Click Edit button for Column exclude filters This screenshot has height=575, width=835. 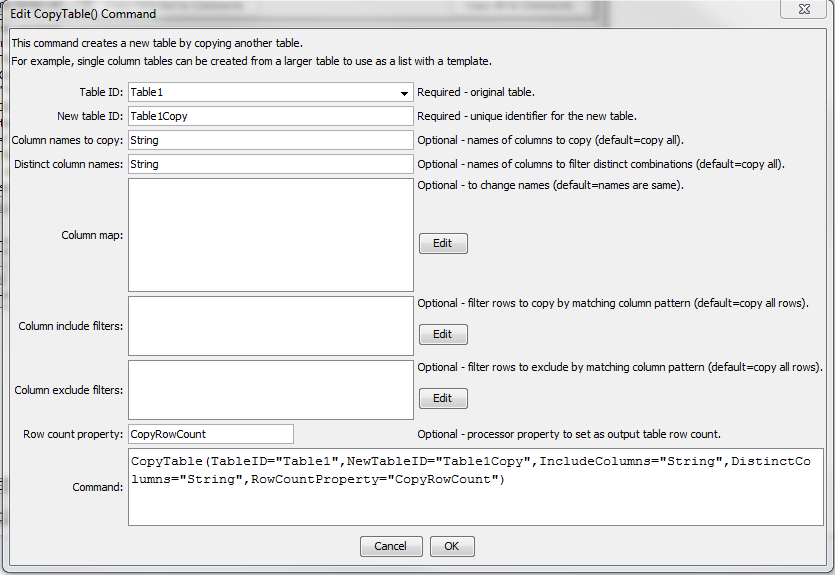pyautogui.click(x=443, y=398)
